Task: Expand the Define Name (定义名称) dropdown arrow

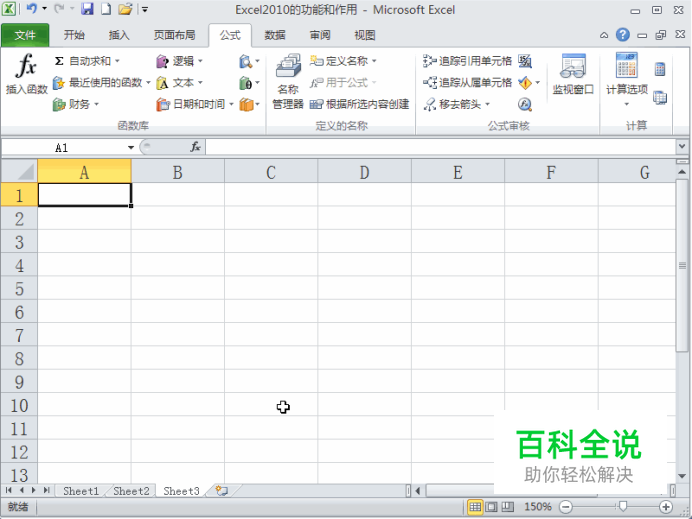Action: pyautogui.click(x=374, y=61)
